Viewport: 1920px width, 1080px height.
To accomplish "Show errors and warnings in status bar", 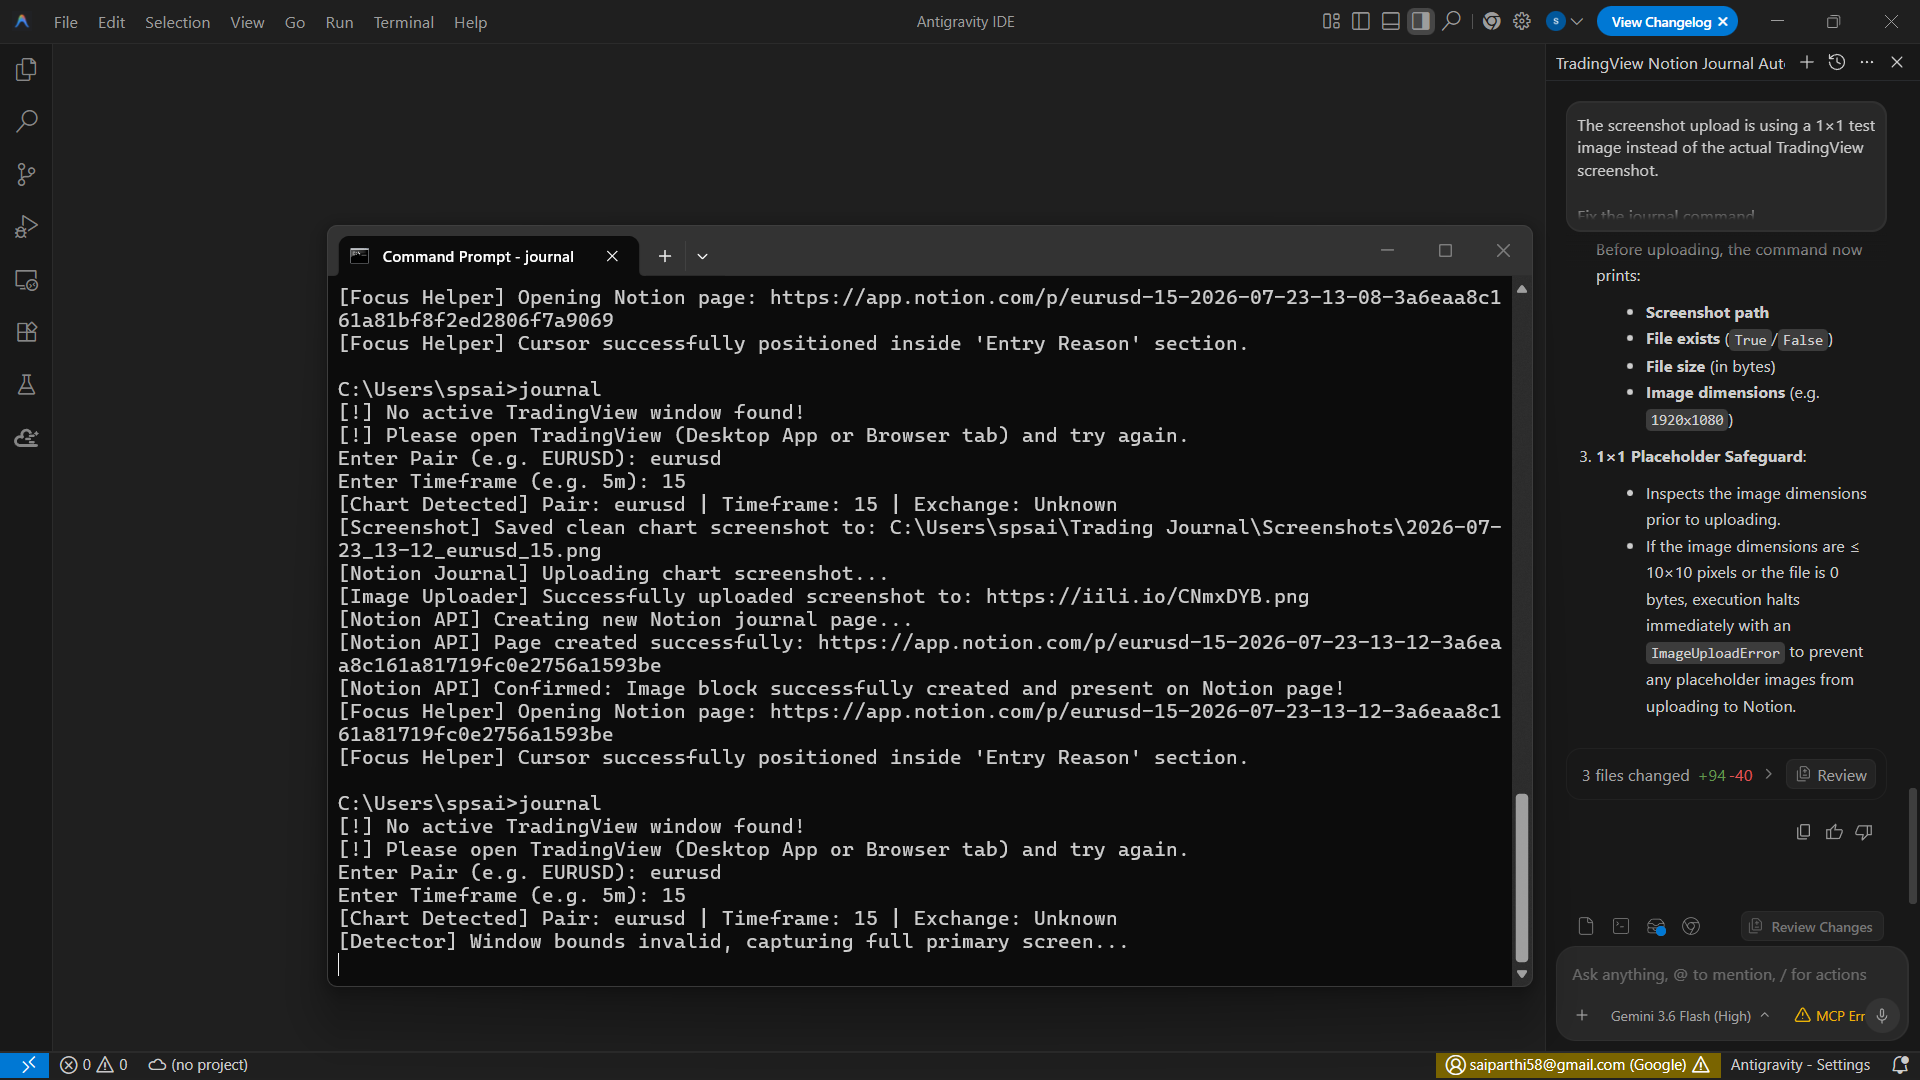I will pyautogui.click(x=94, y=1065).
